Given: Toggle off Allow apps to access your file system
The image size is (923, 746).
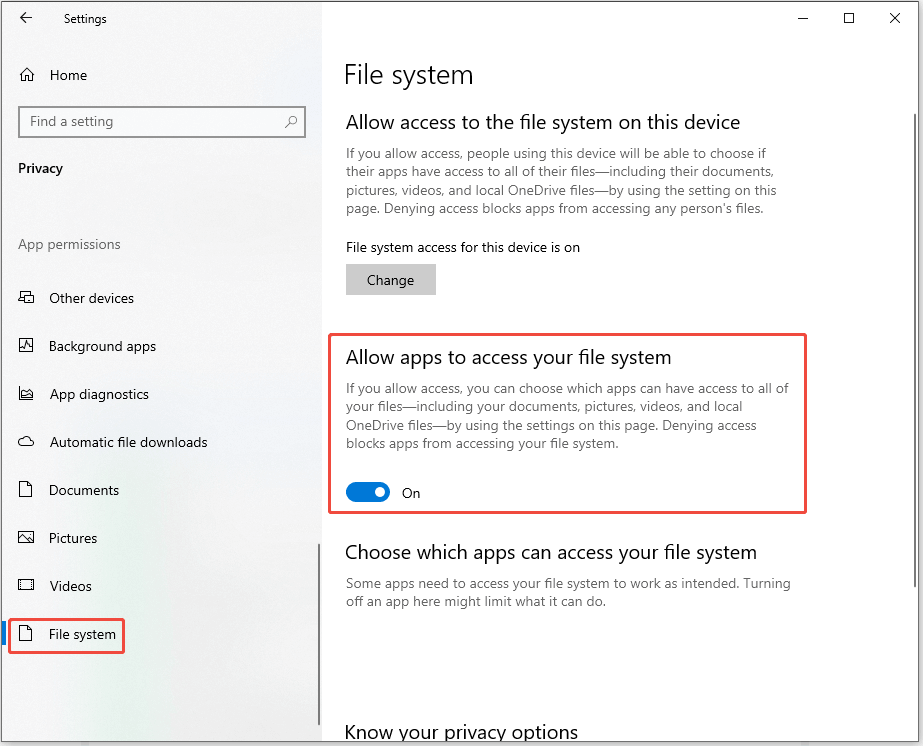Looking at the screenshot, I should (367, 492).
